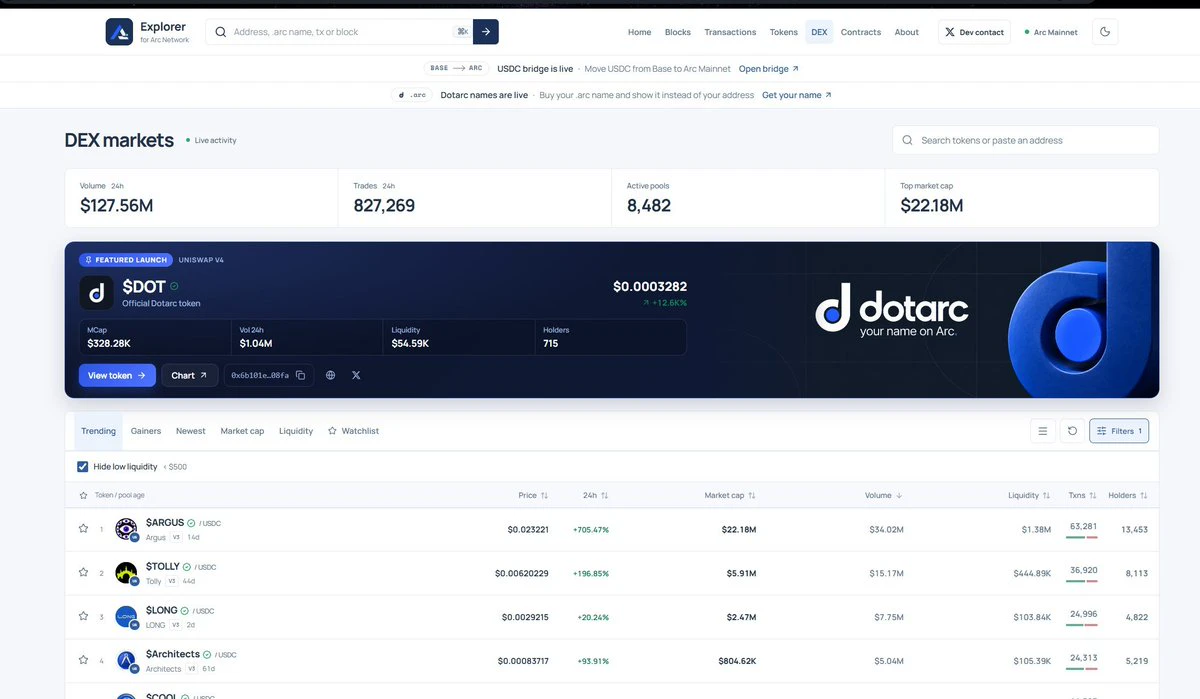Screen dimensions: 1200x699
Task: Open Blocks in top navigation
Action: point(678,32)
